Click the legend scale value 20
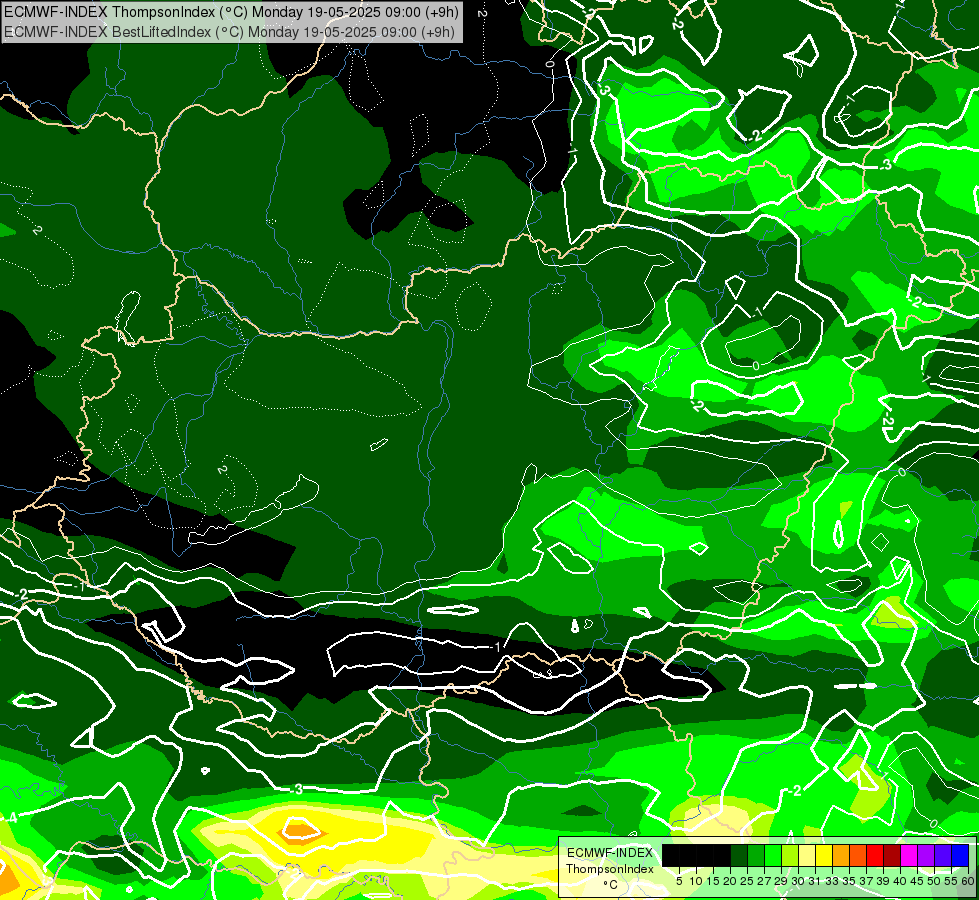This screenshot has width=979, height=900. pyautogui.click(x=730, y=881)
